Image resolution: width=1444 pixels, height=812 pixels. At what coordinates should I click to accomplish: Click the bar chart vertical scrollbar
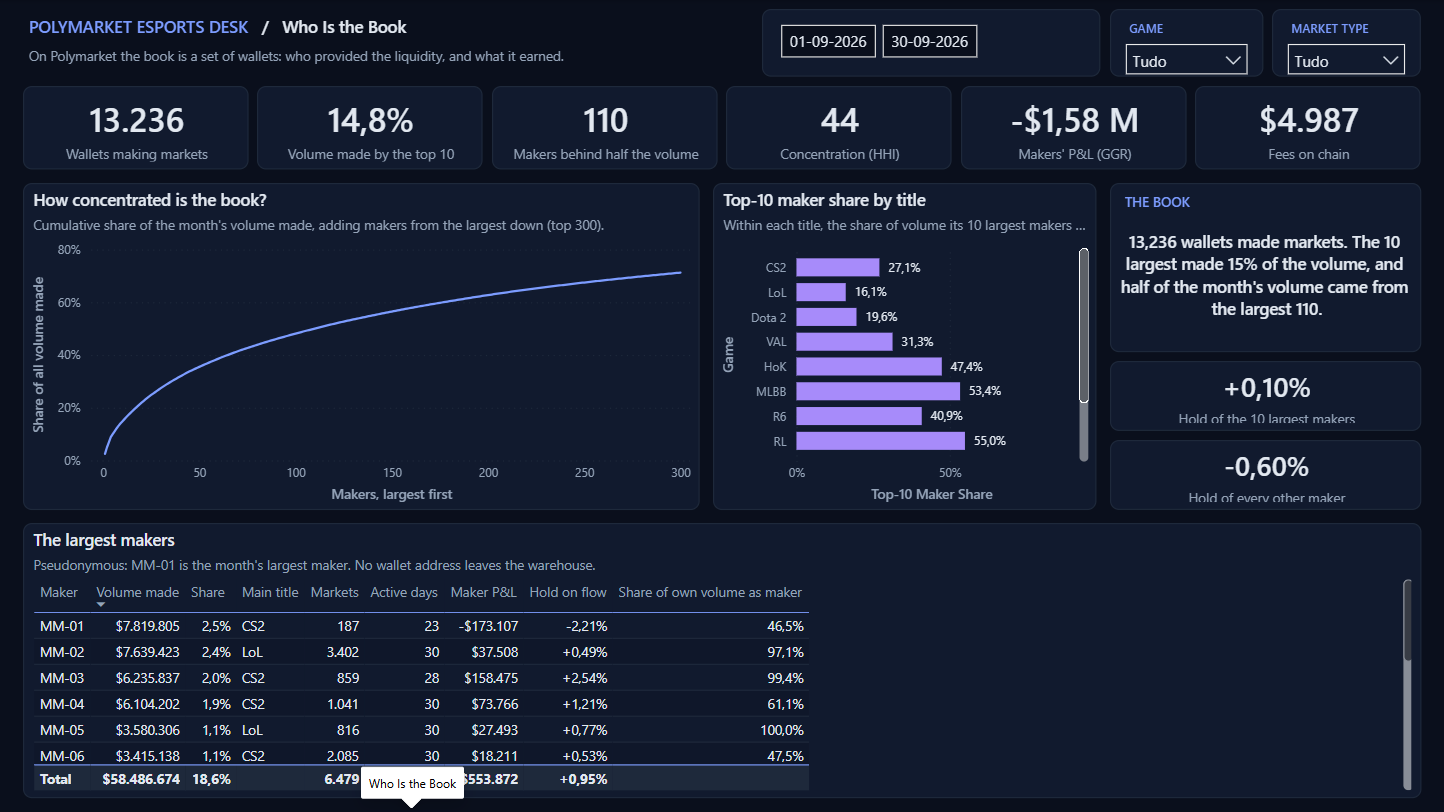(x=1083, y=326)
